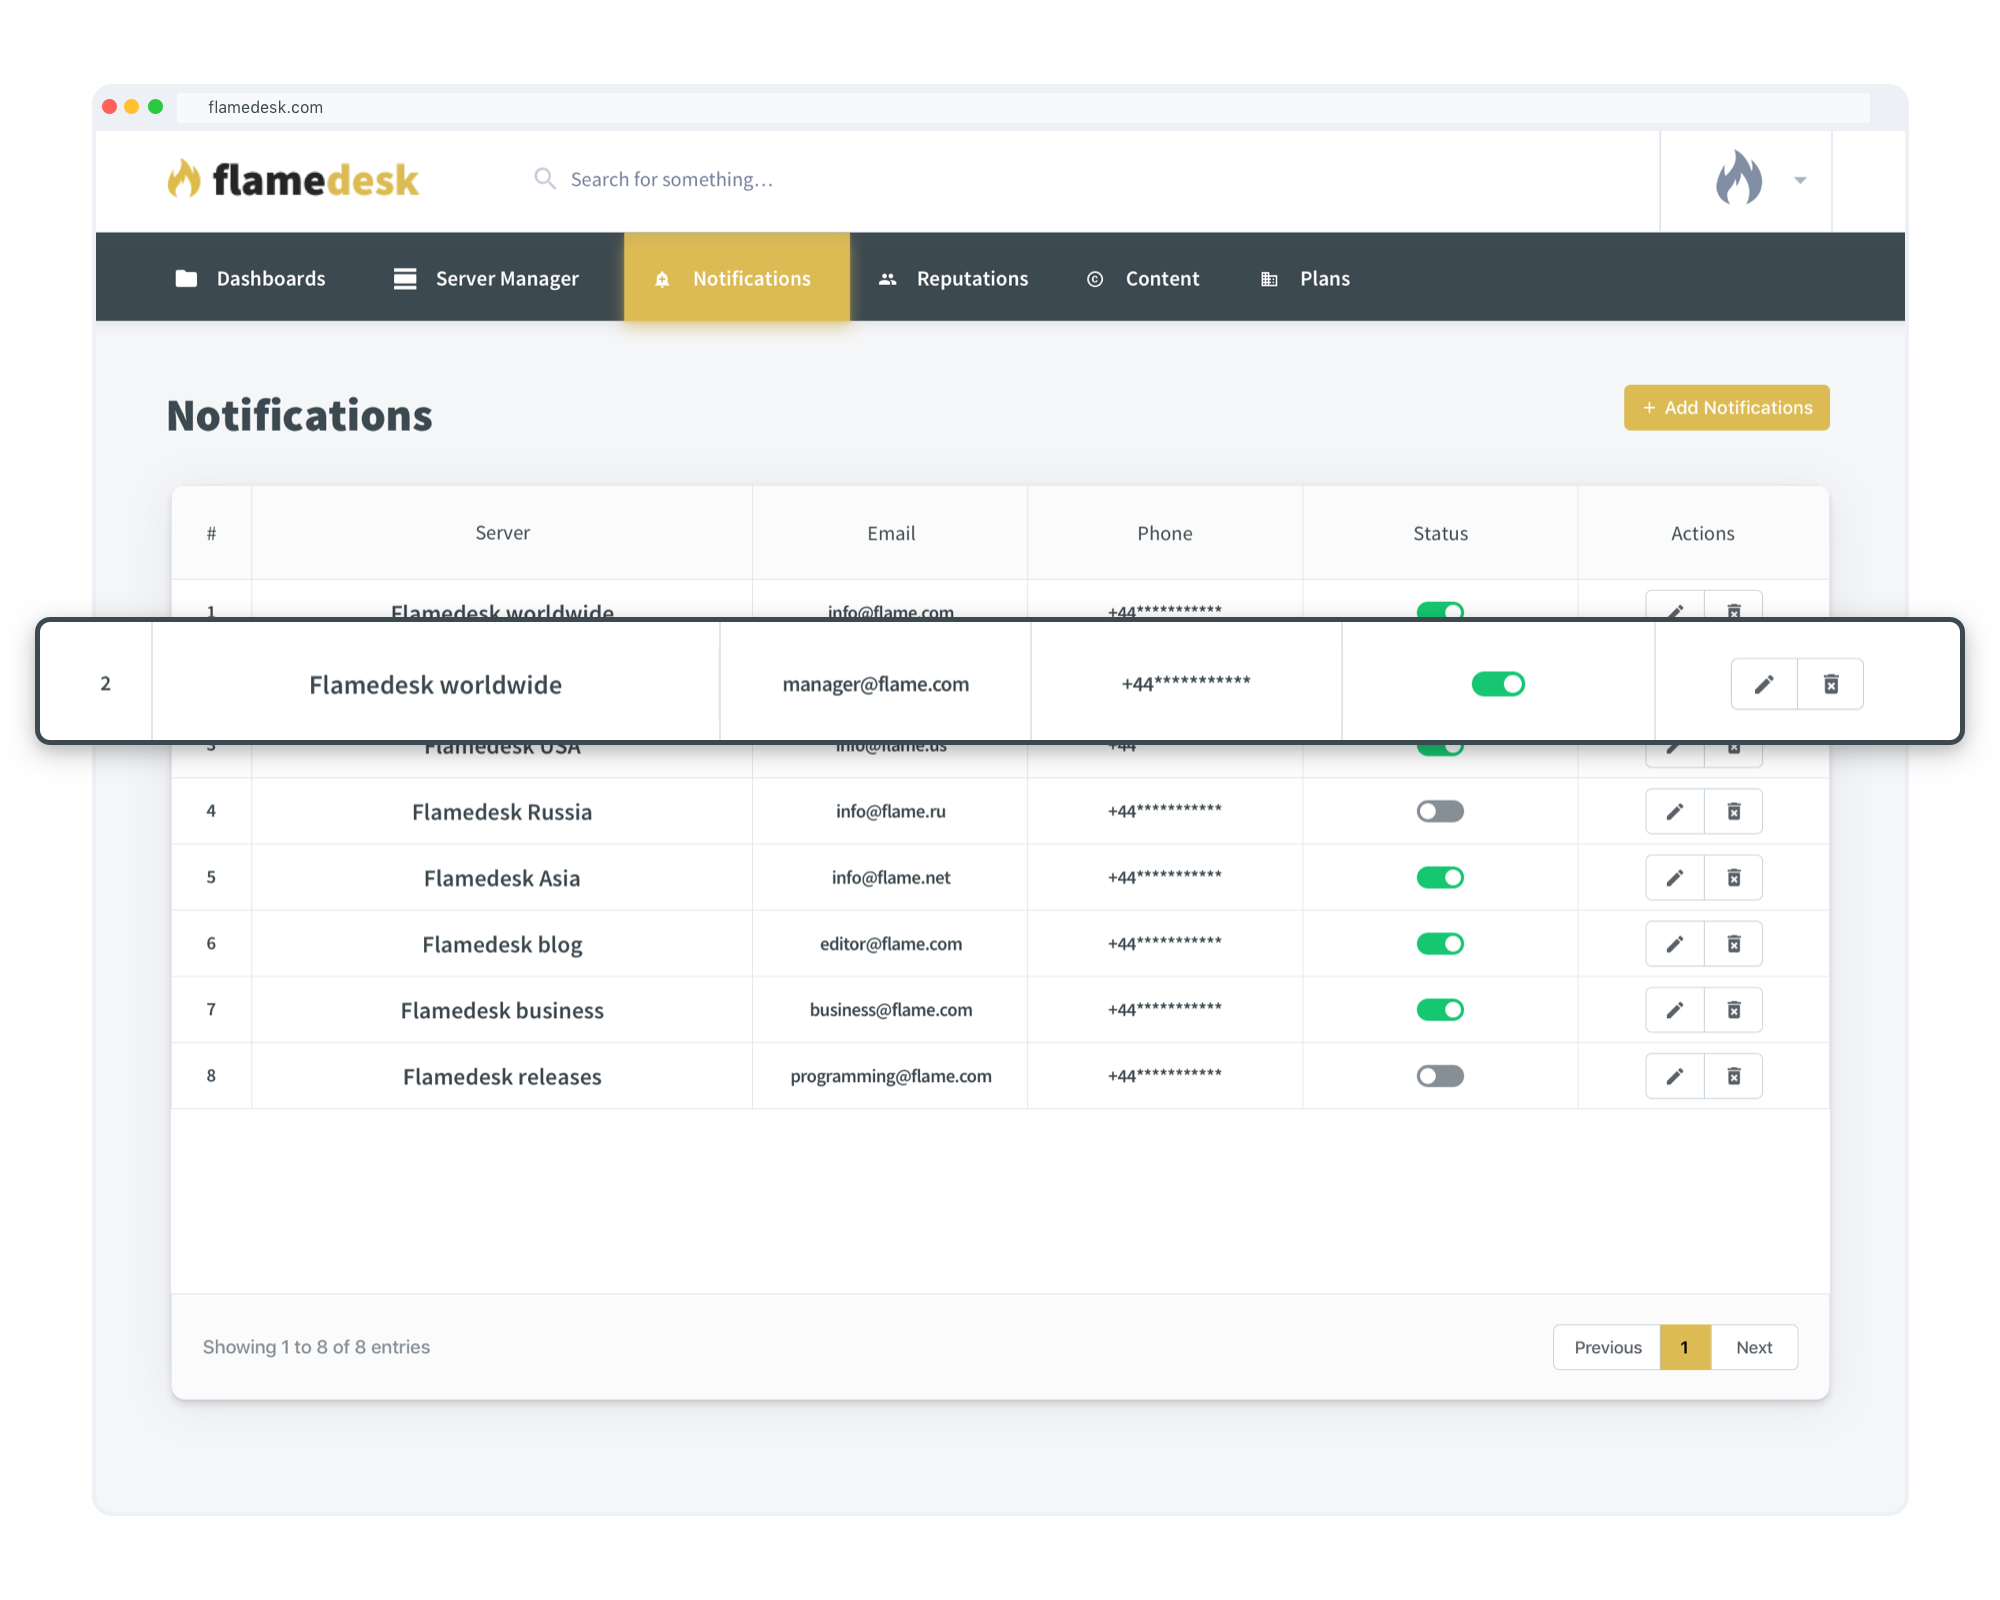Delete the Flamedesk Russia entry
The image size is (2000, 1600).
1734,811
